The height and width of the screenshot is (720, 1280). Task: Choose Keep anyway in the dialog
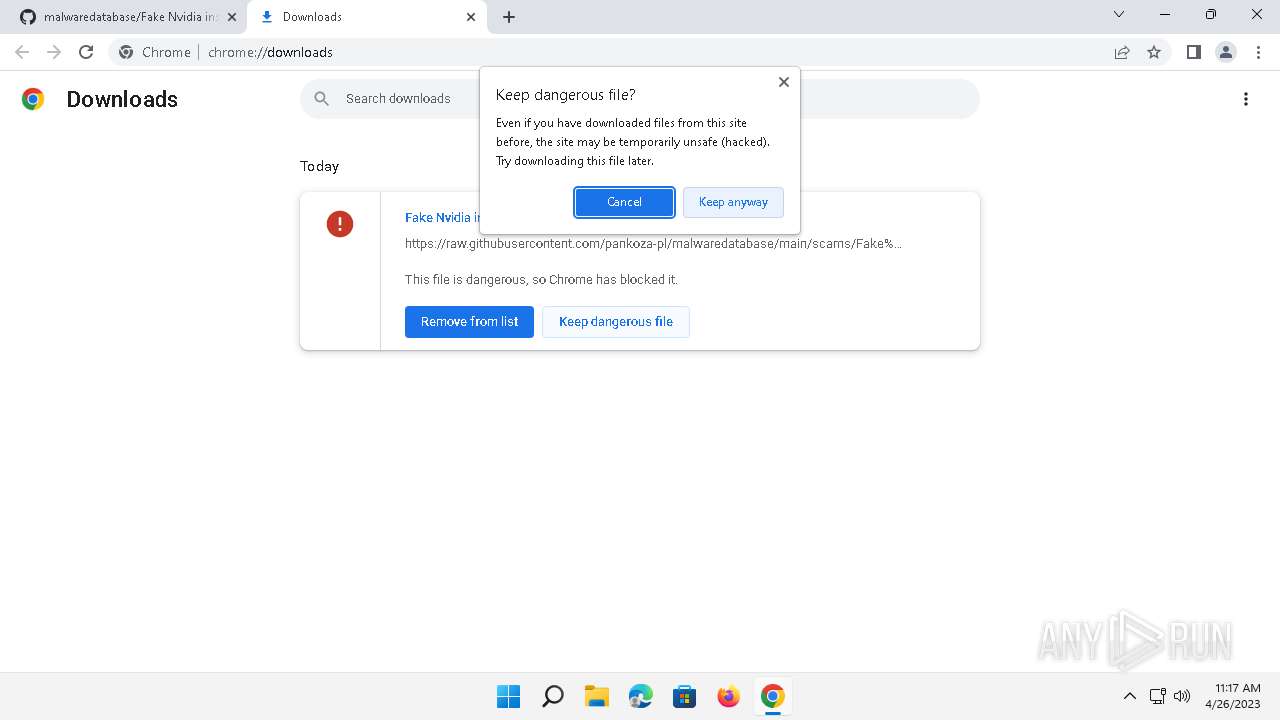[x=733, y=202]
